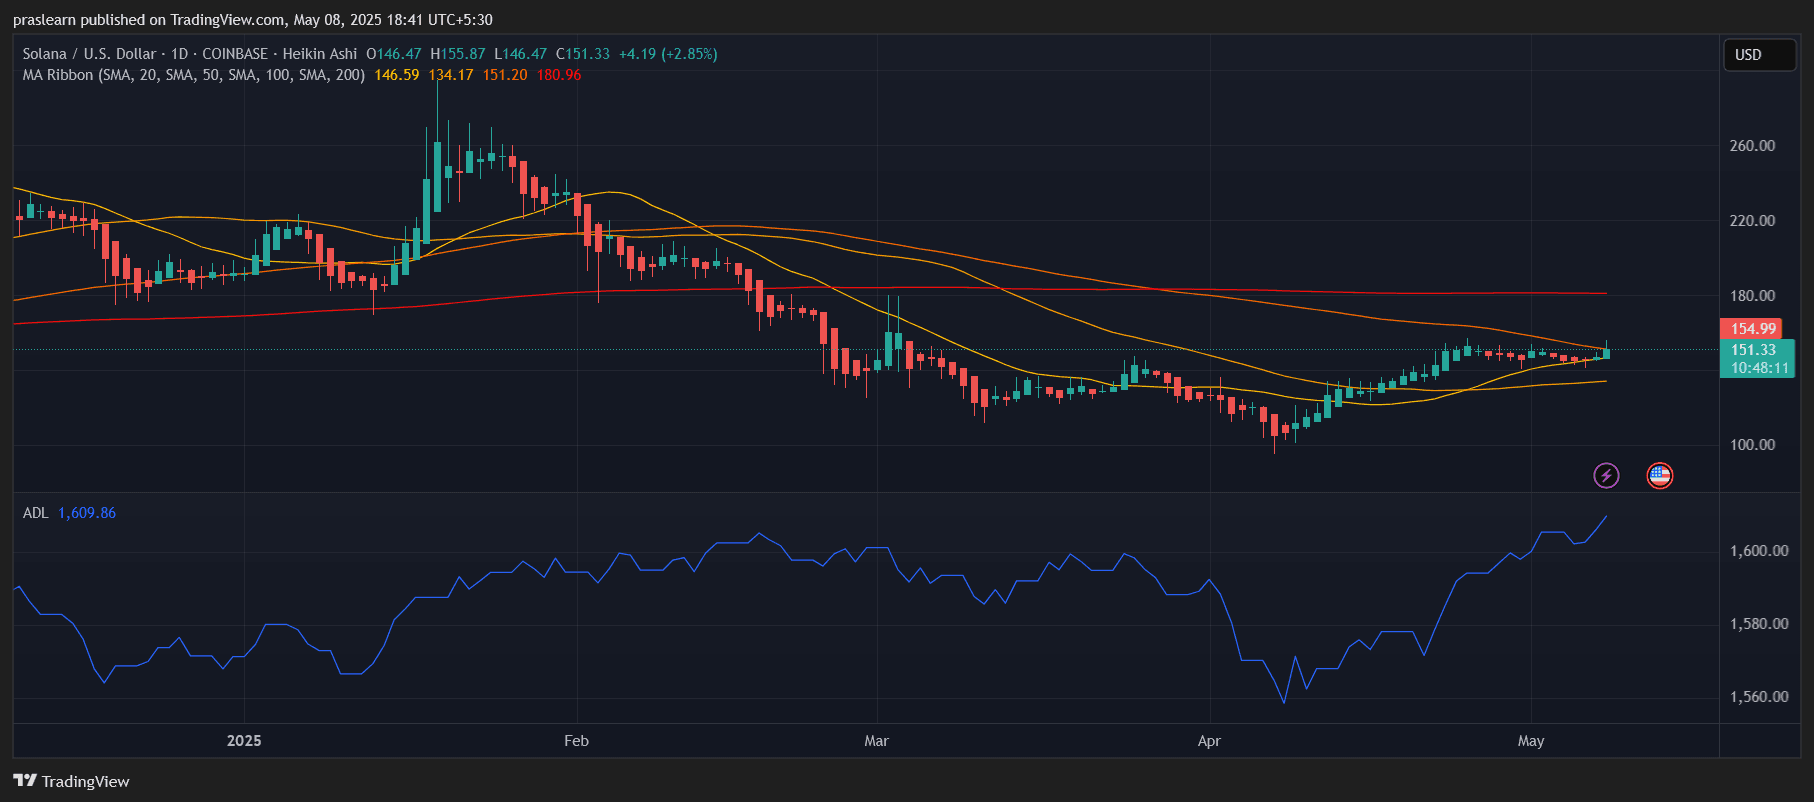1814x802 pixels.
Task: Click the 260.00 level on price scale
Action: pos(1752,146)
